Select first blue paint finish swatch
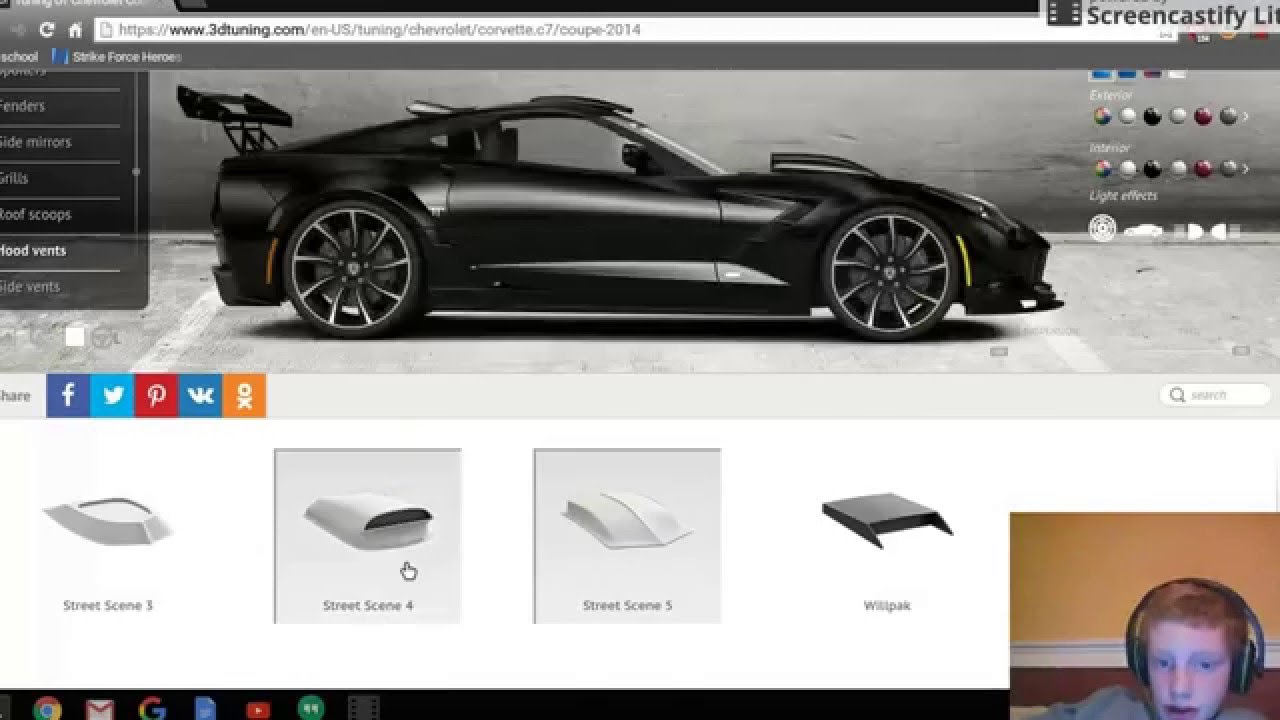 [x=1102, y=74]
